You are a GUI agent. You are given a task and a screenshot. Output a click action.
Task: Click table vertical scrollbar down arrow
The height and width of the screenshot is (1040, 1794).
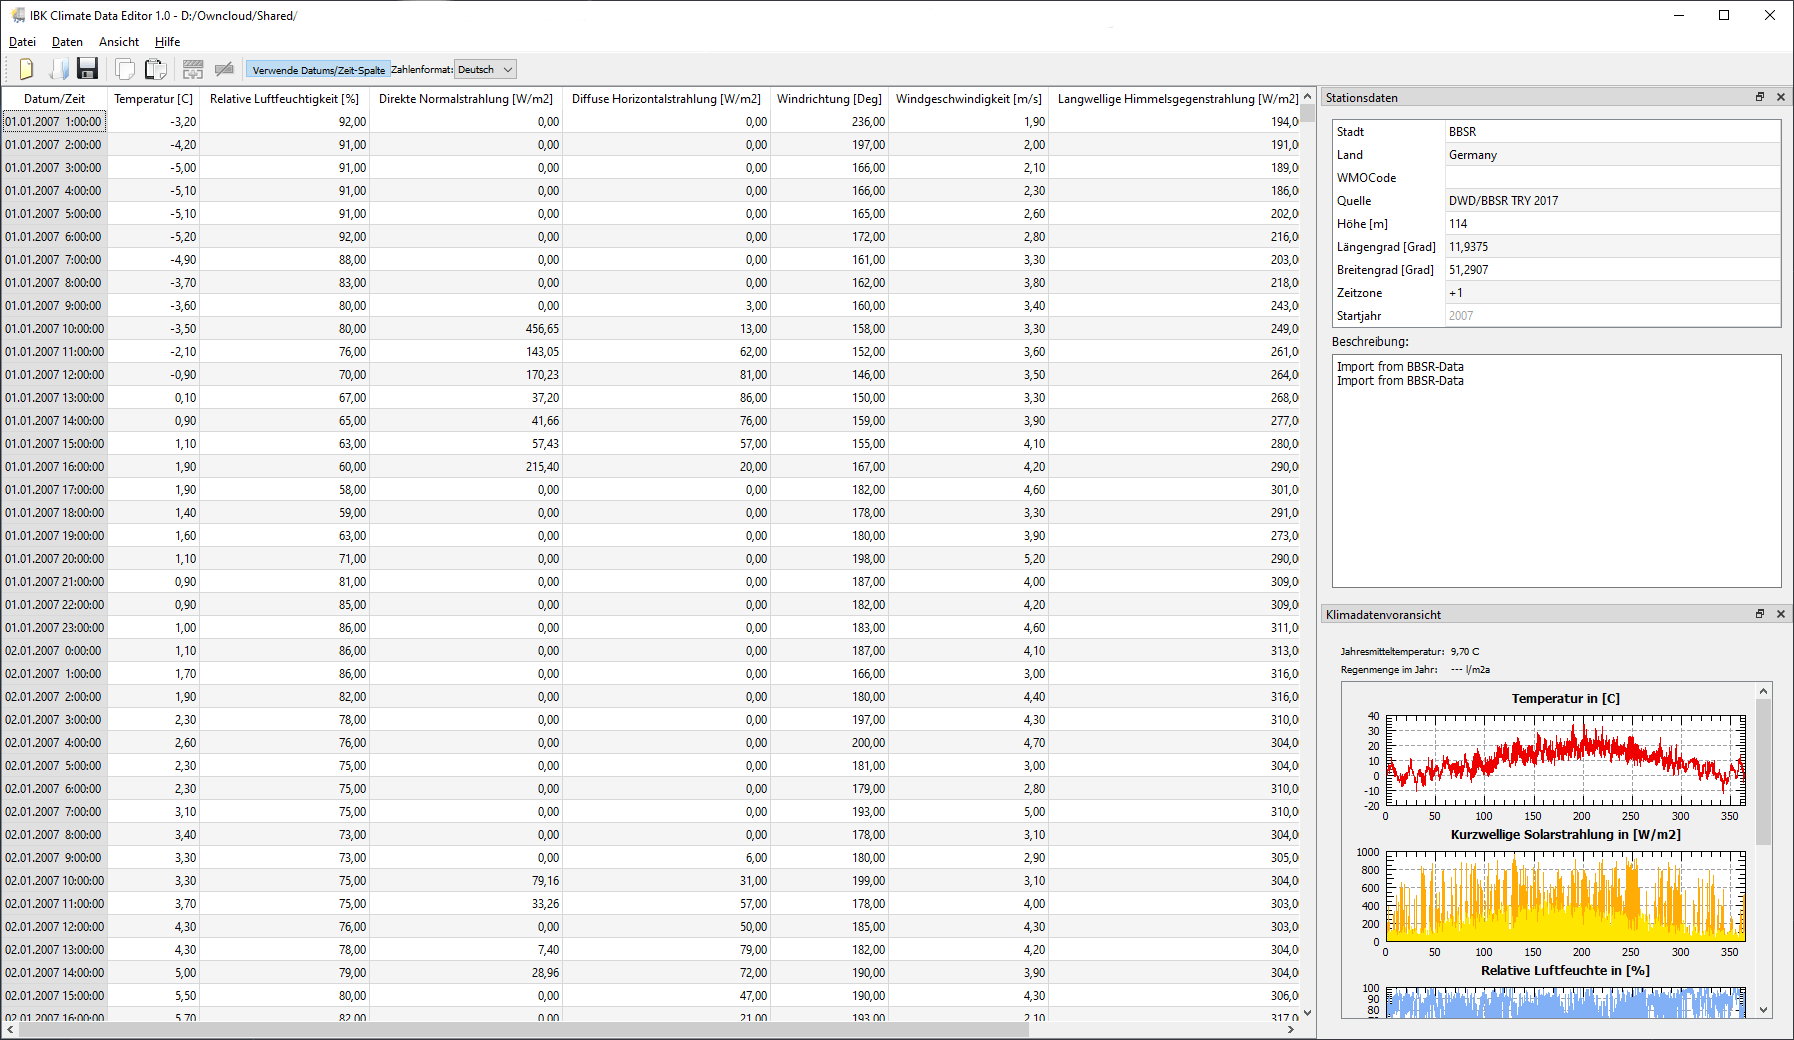(1307, 1013)
